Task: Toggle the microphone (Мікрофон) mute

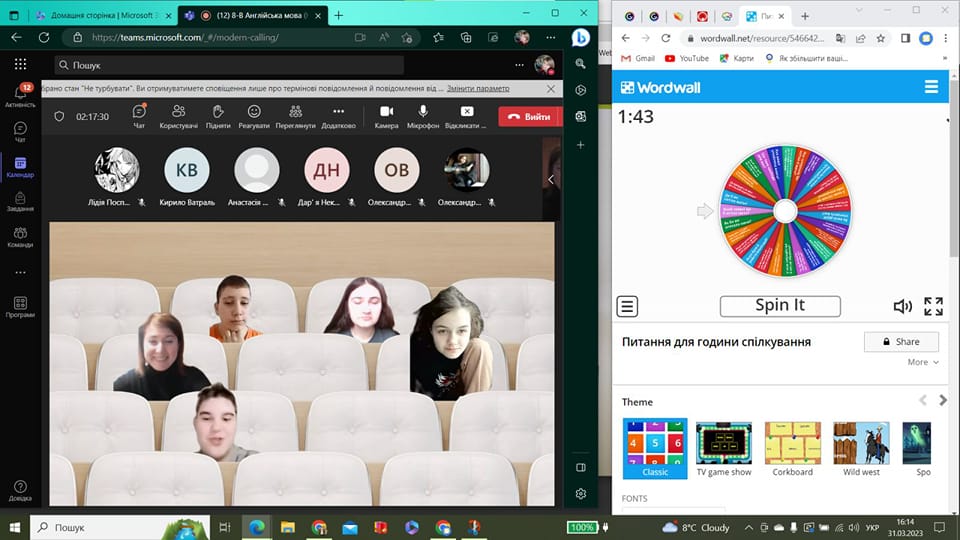Action: coord(424,115)
